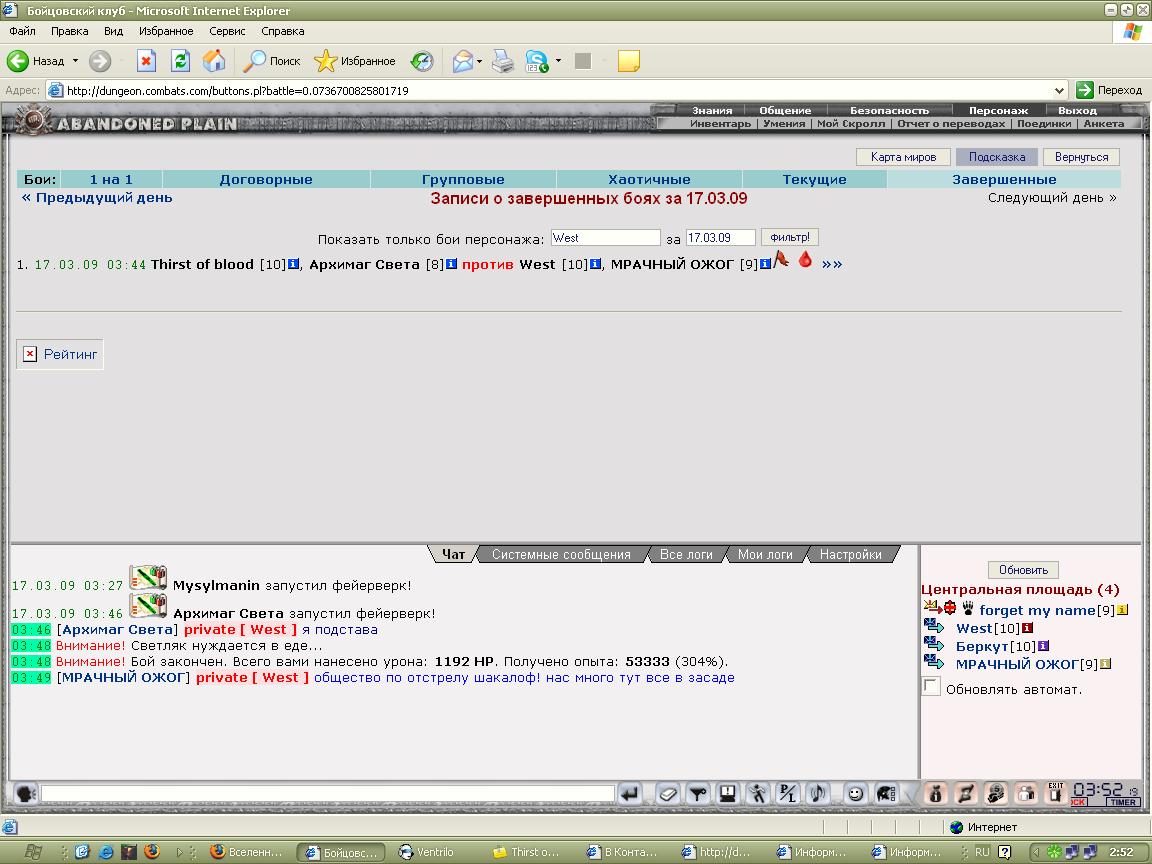Screen dimensions: 1152x864
Task: Click the character name filter field
Action: point(605,238)
